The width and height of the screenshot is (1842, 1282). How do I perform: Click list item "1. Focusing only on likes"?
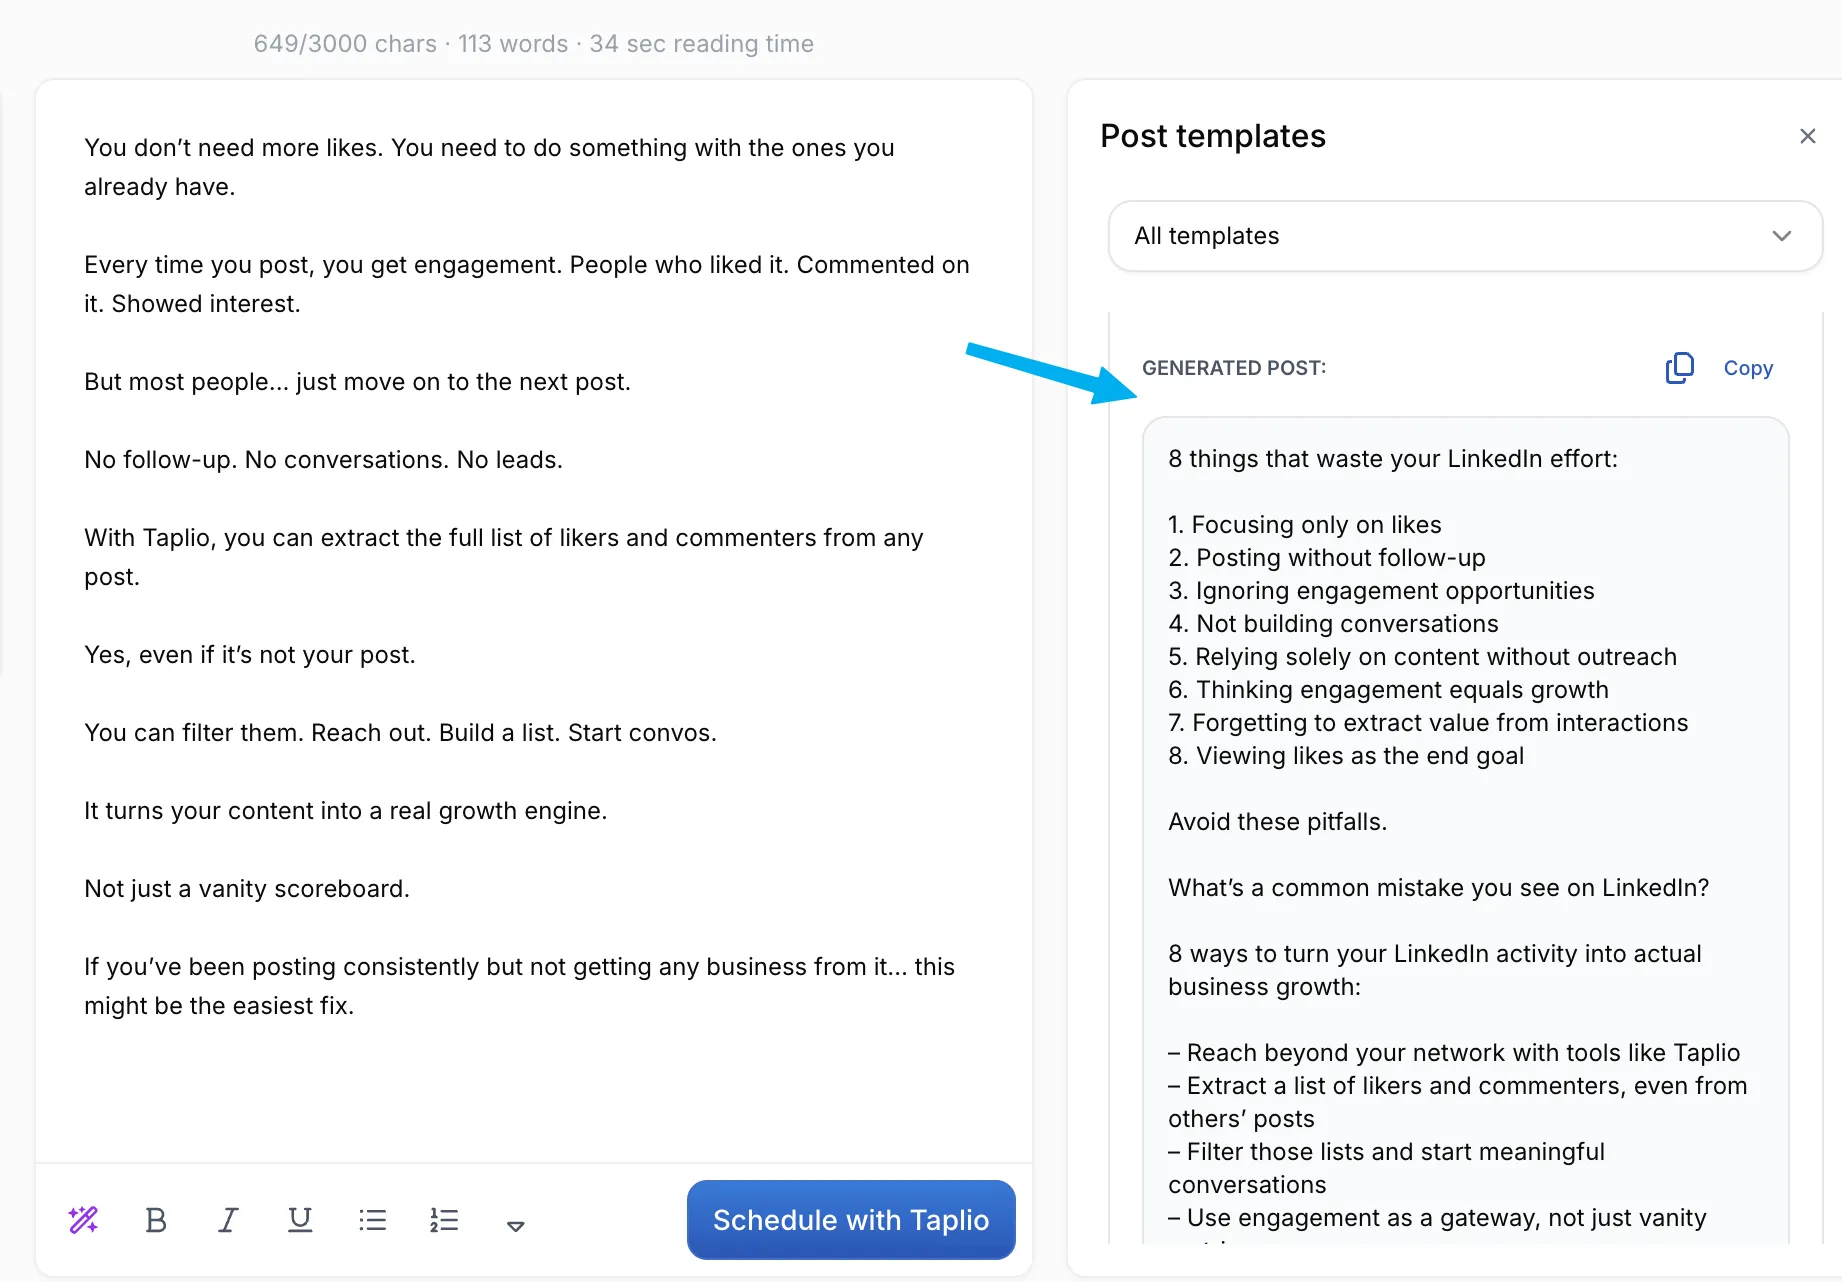click(1305, 525)
